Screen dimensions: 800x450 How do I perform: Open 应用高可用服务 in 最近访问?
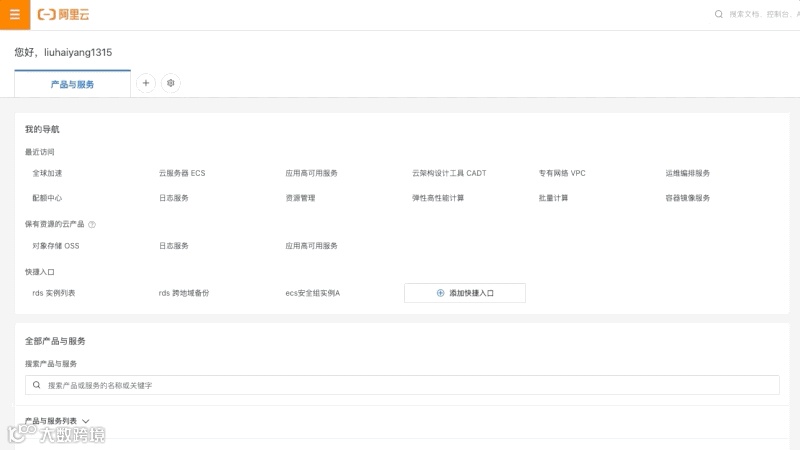(x=312, y=173)
